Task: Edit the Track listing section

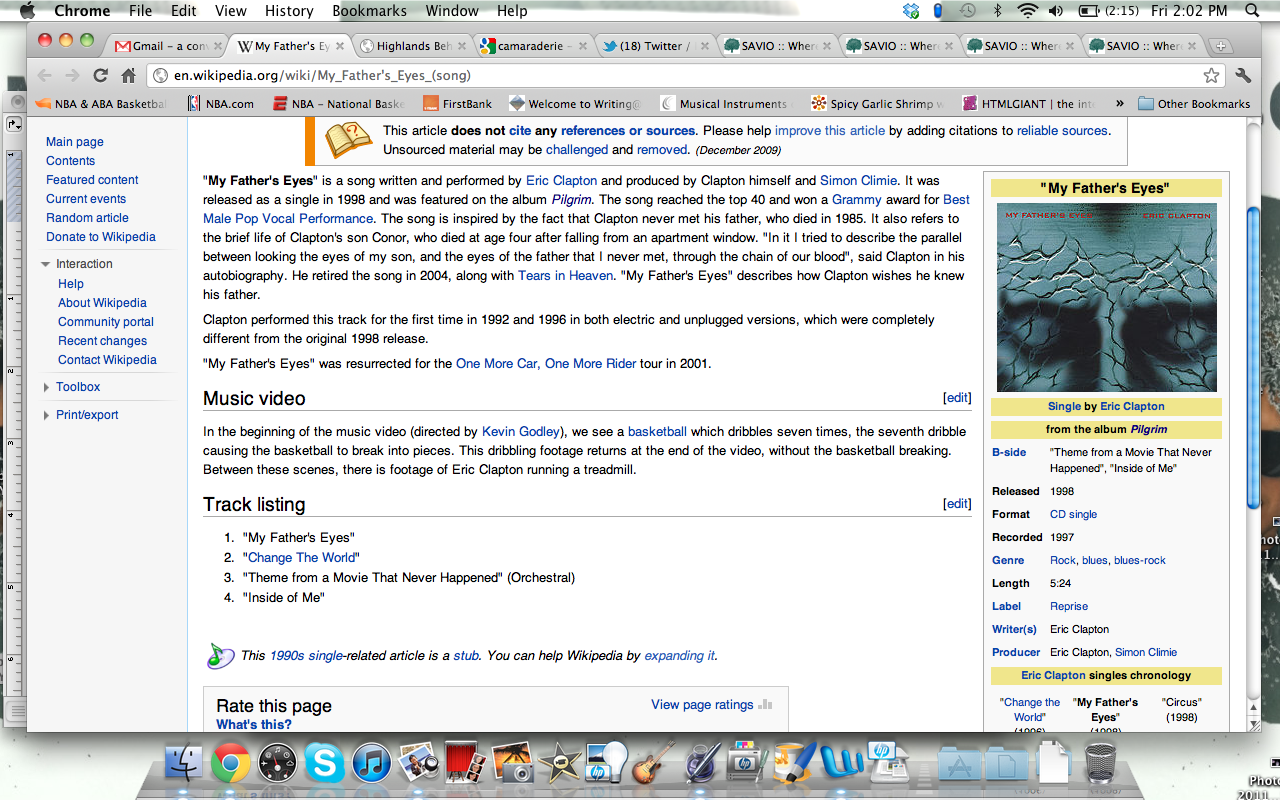Action: (957, 504)
